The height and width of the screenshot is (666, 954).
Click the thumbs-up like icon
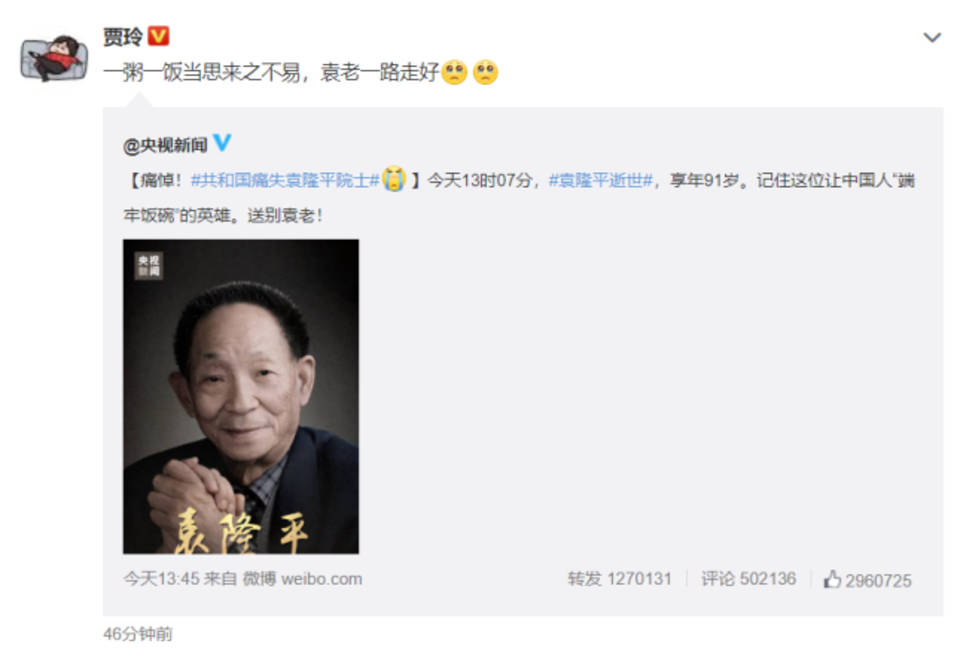pyautogui.click(x=832, y=579)
